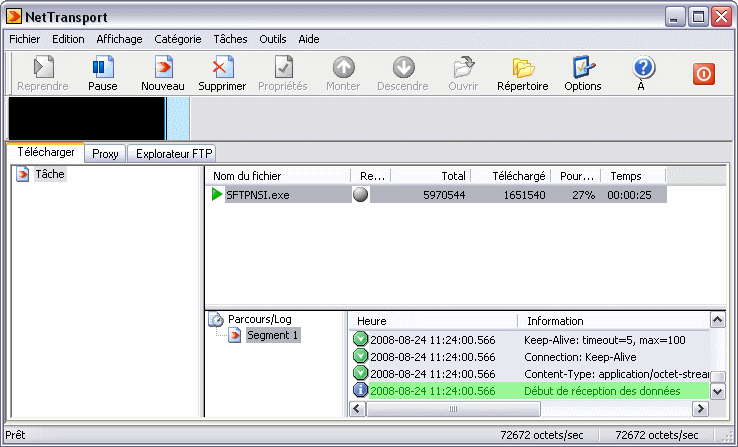738x447 pixels.
Task: Click the Heure log column header
Action: click(x=433, y=321)
